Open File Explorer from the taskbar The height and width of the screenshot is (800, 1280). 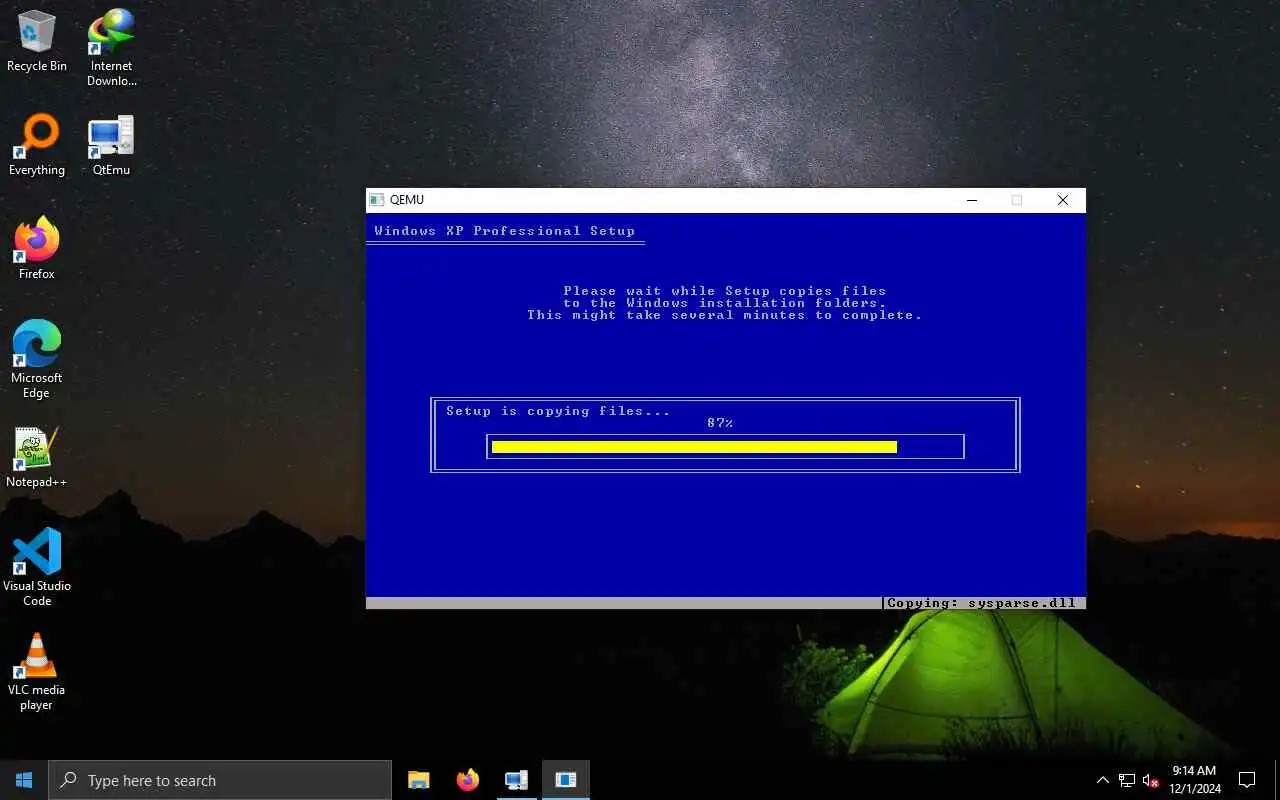click(x=419, y=780)
